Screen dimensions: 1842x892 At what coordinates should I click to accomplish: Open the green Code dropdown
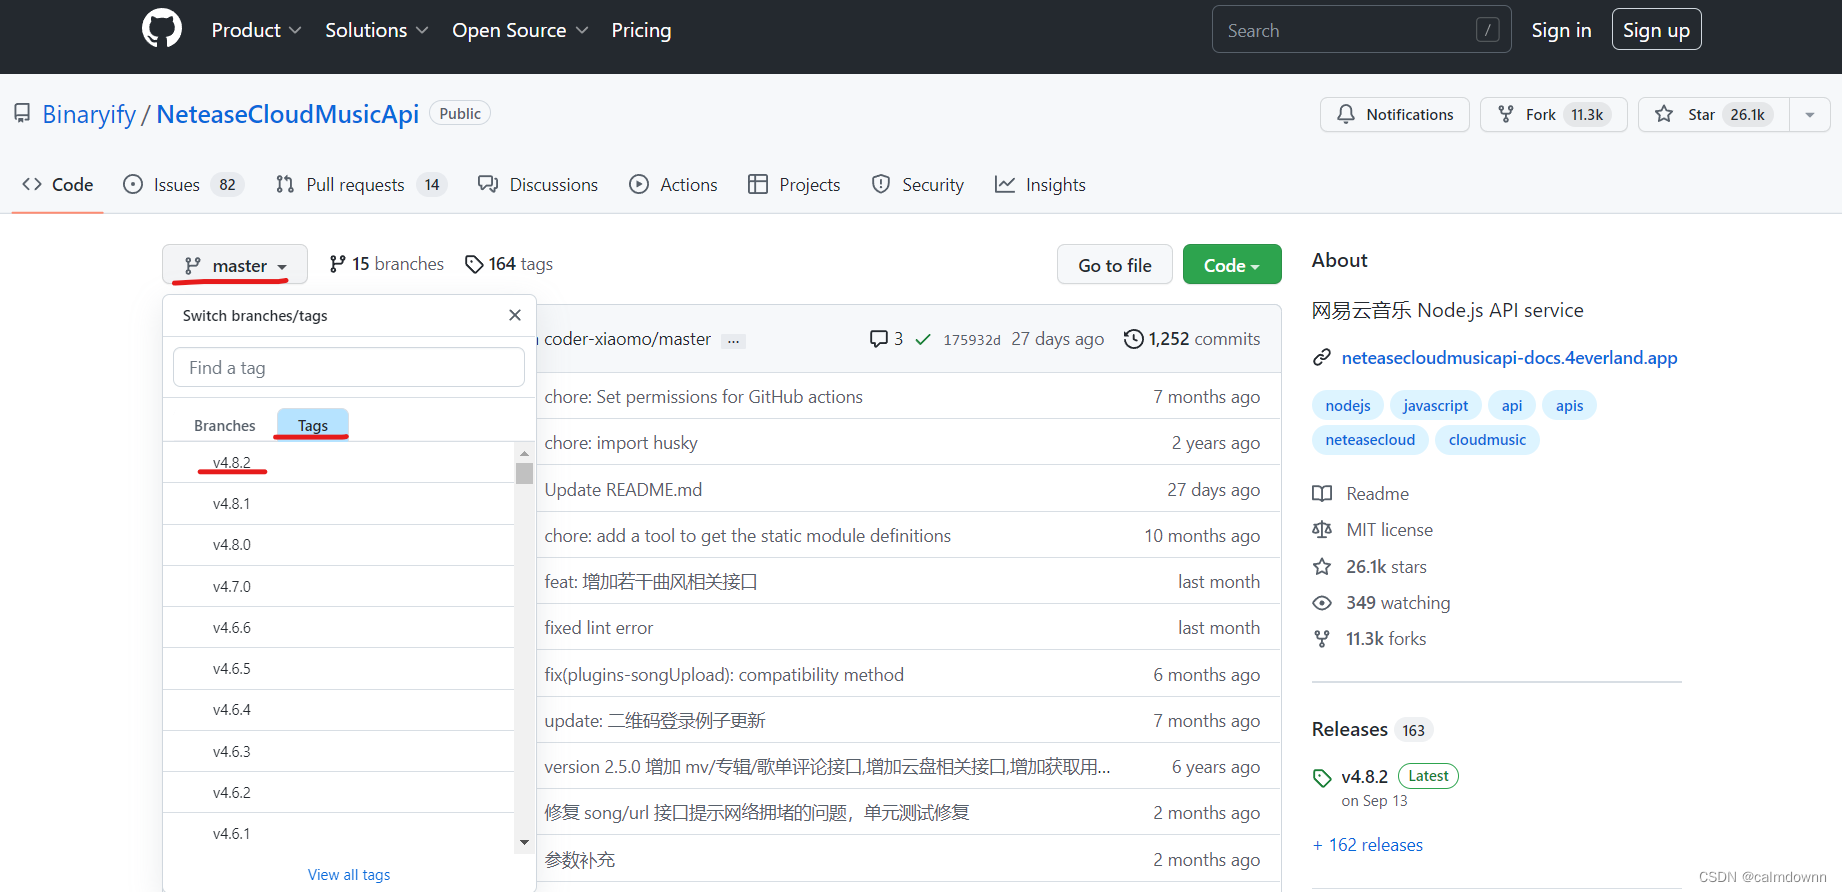coord(1232,265)
